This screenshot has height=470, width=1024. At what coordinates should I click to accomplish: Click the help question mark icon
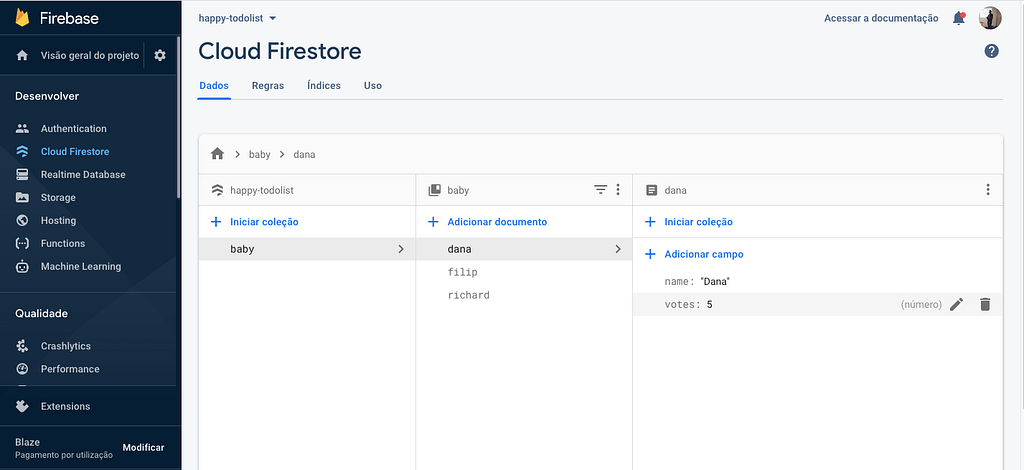[x=991, y=51]
